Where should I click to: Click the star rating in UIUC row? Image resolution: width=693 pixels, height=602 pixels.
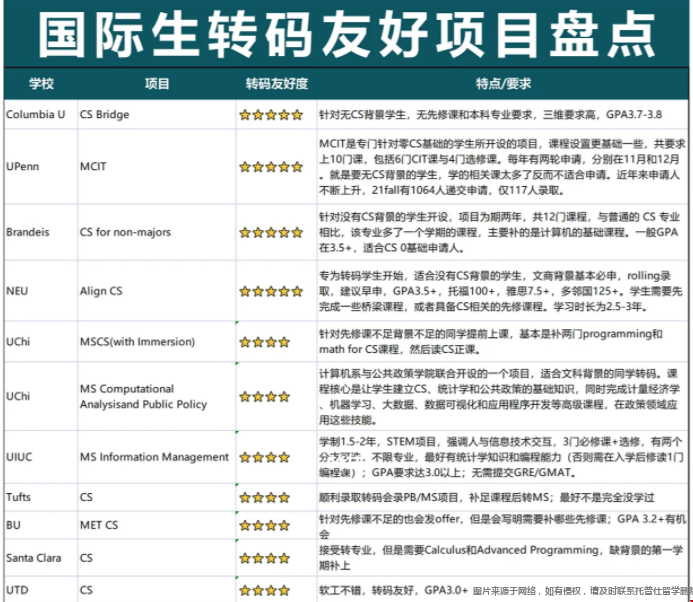point(264,457)
